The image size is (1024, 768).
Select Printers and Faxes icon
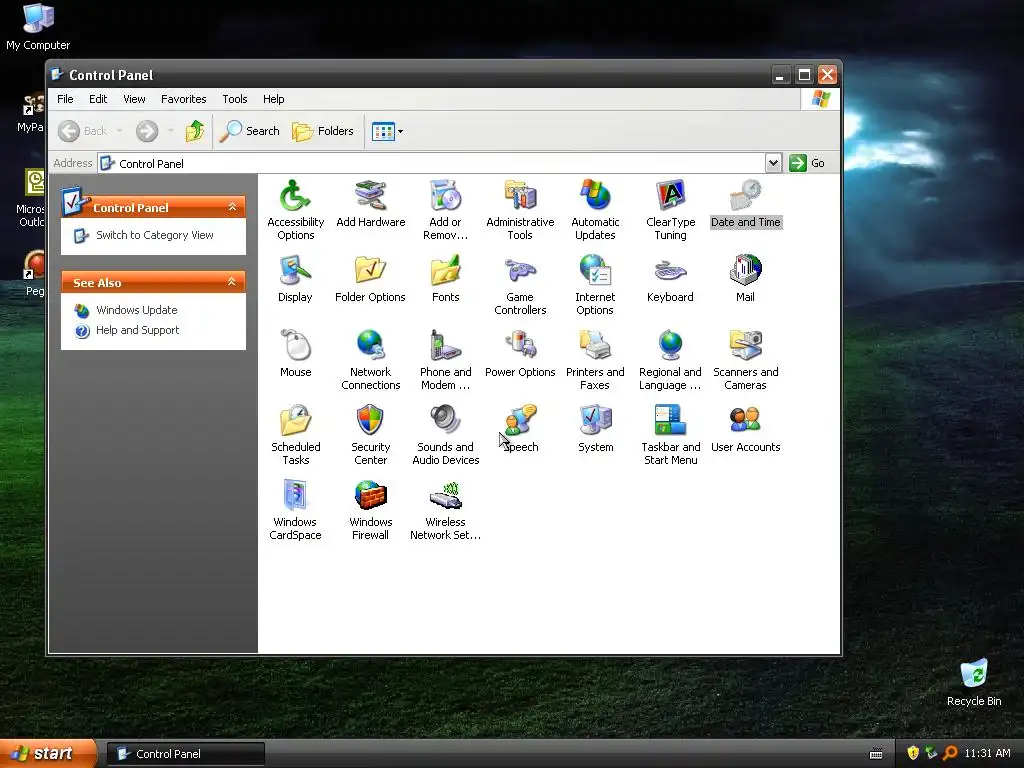[x=595, y=346]
